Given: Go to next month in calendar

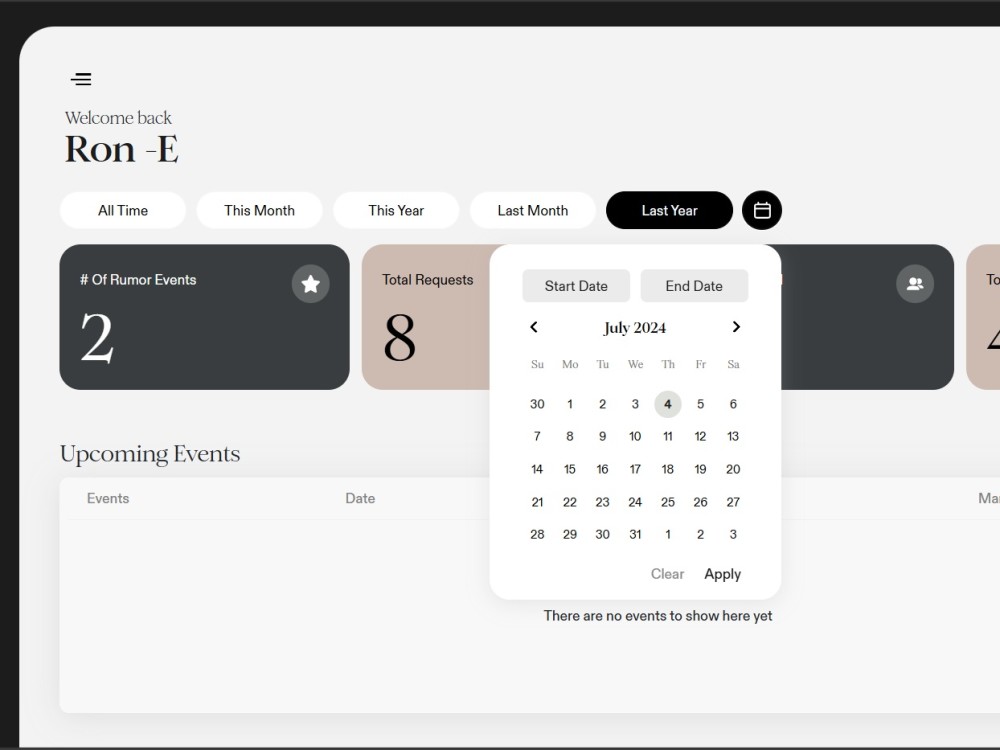Looking at the screenshot, I should pos(736,327).
